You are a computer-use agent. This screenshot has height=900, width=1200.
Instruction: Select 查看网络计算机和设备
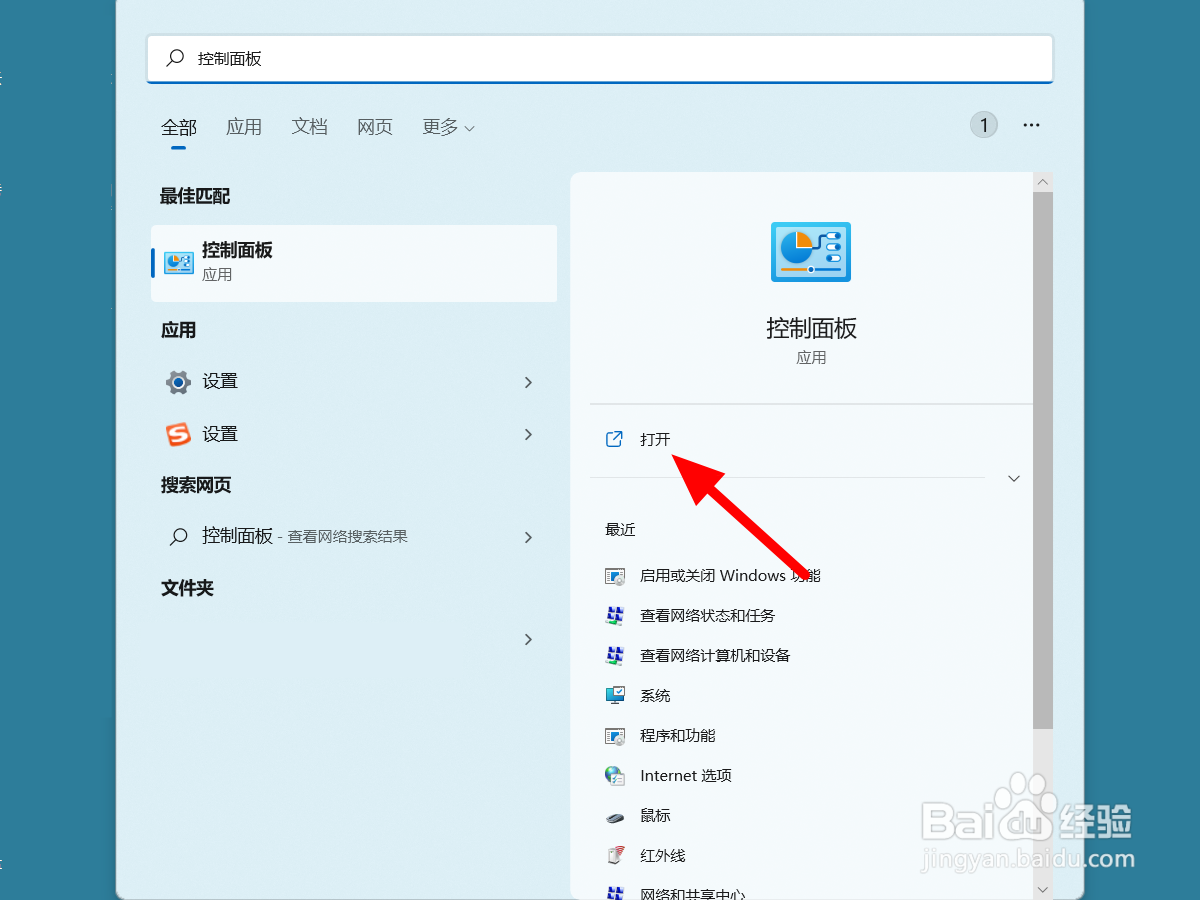coord(713,655)
